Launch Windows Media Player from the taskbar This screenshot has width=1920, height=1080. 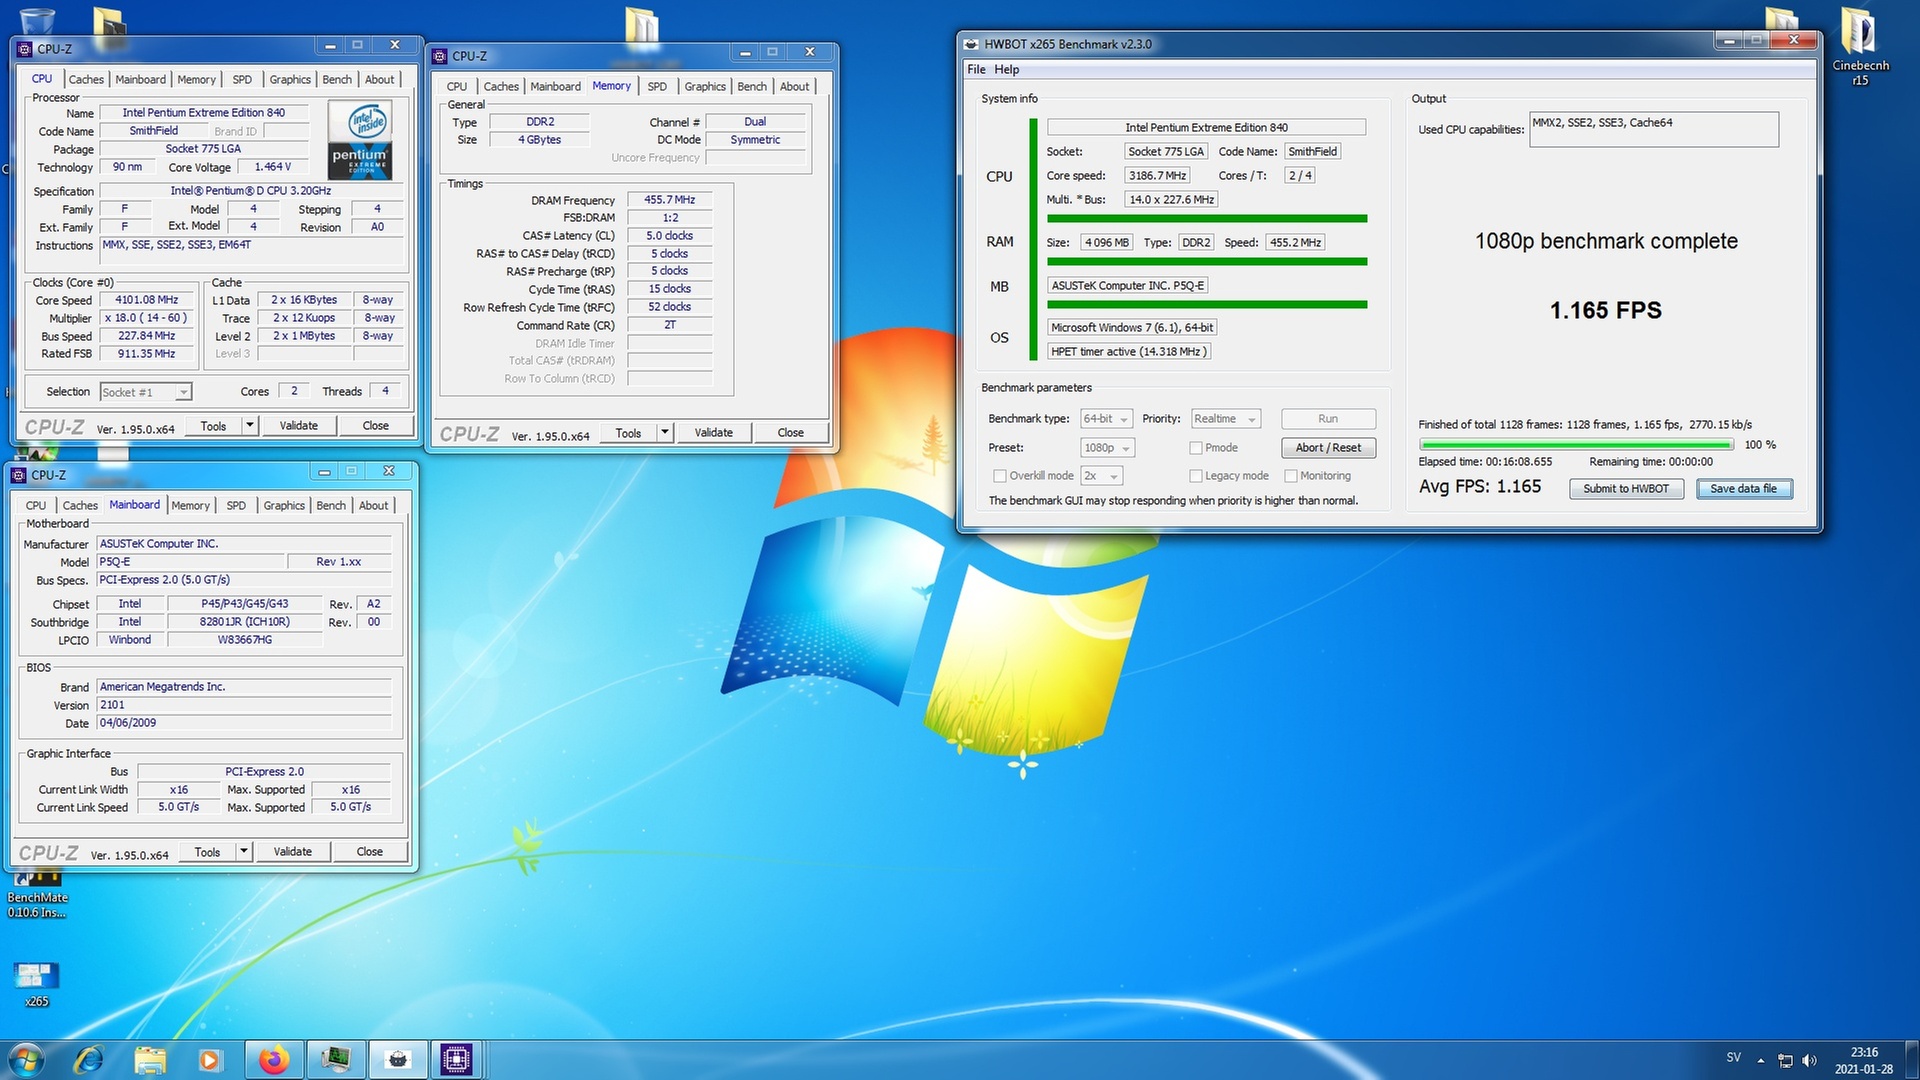209,1059
